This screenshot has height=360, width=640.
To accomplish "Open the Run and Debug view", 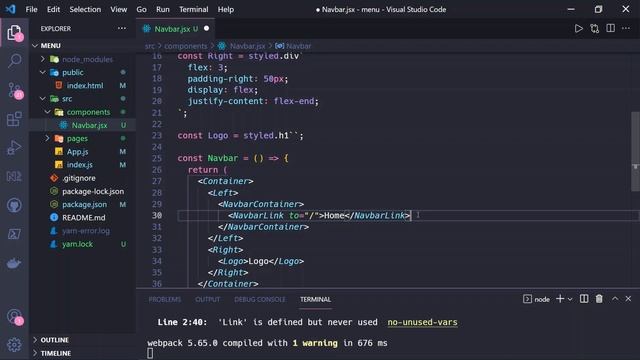I will [14, 148].
